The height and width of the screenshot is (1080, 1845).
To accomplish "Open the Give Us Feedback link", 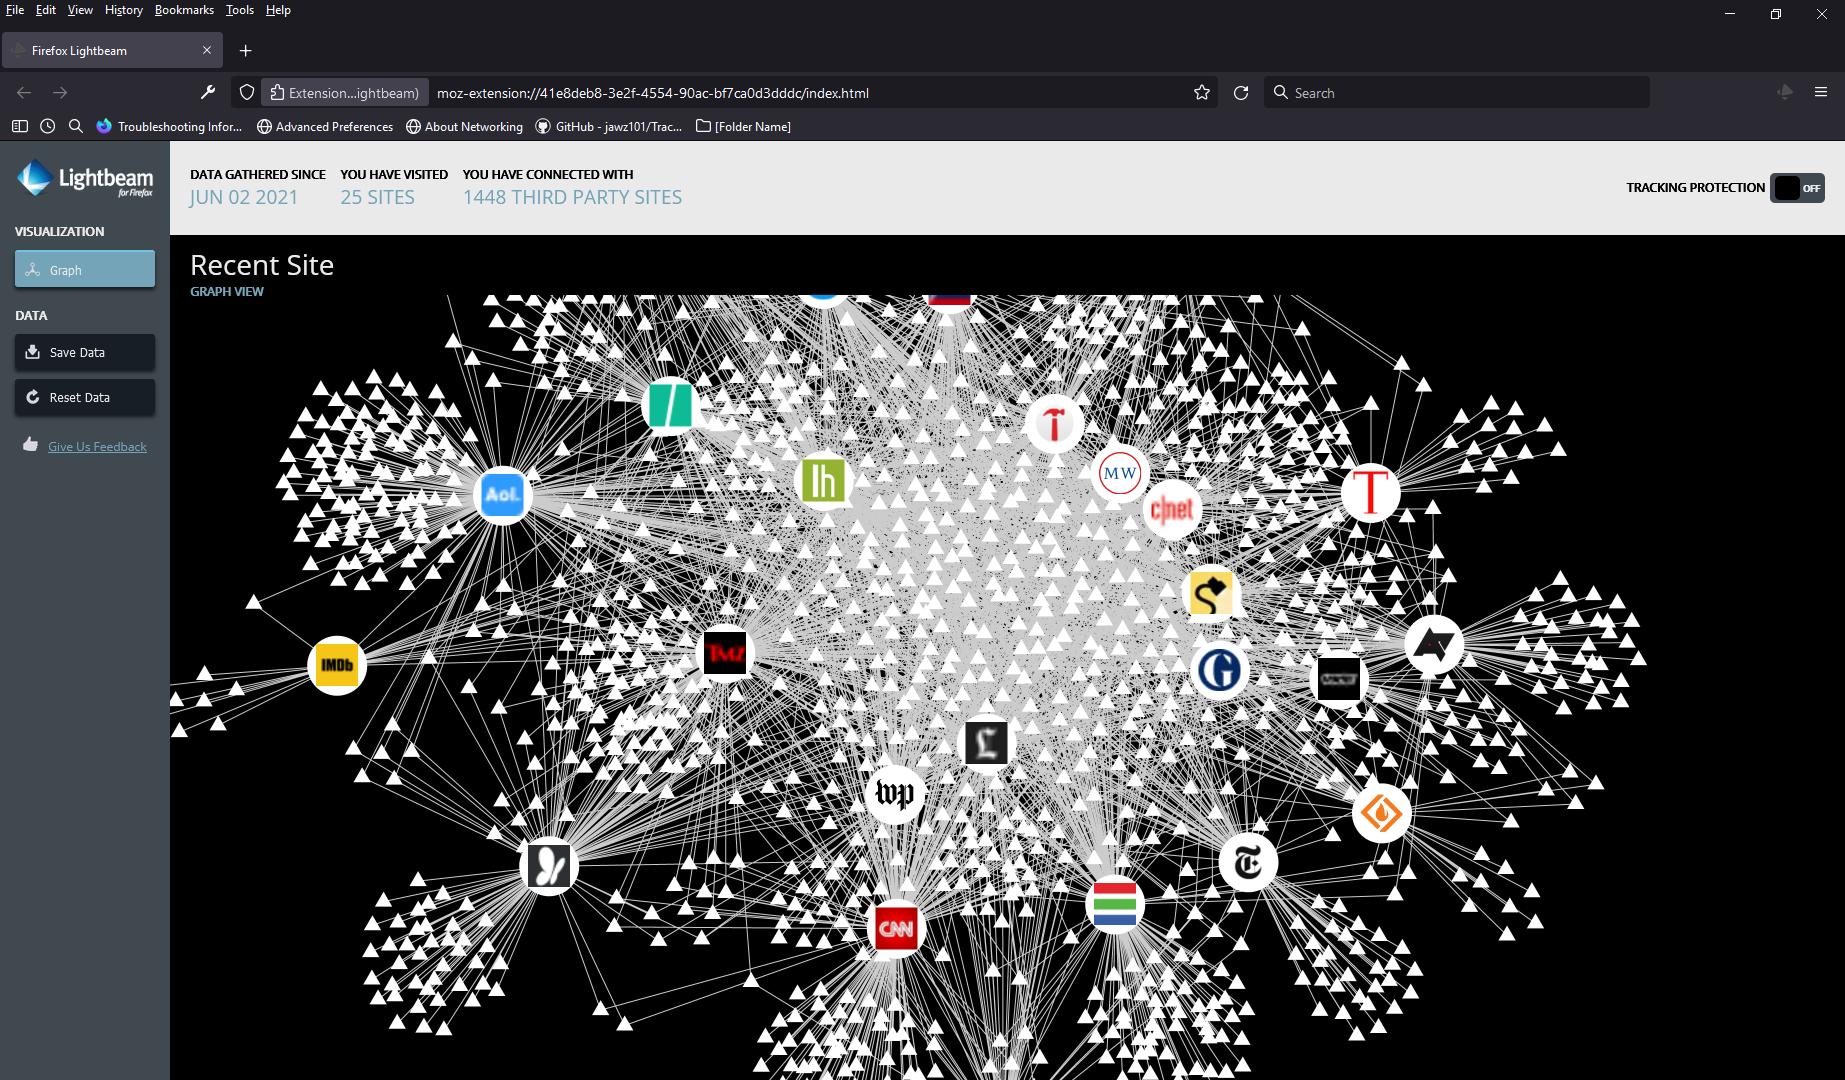I will tap(97, 447).
